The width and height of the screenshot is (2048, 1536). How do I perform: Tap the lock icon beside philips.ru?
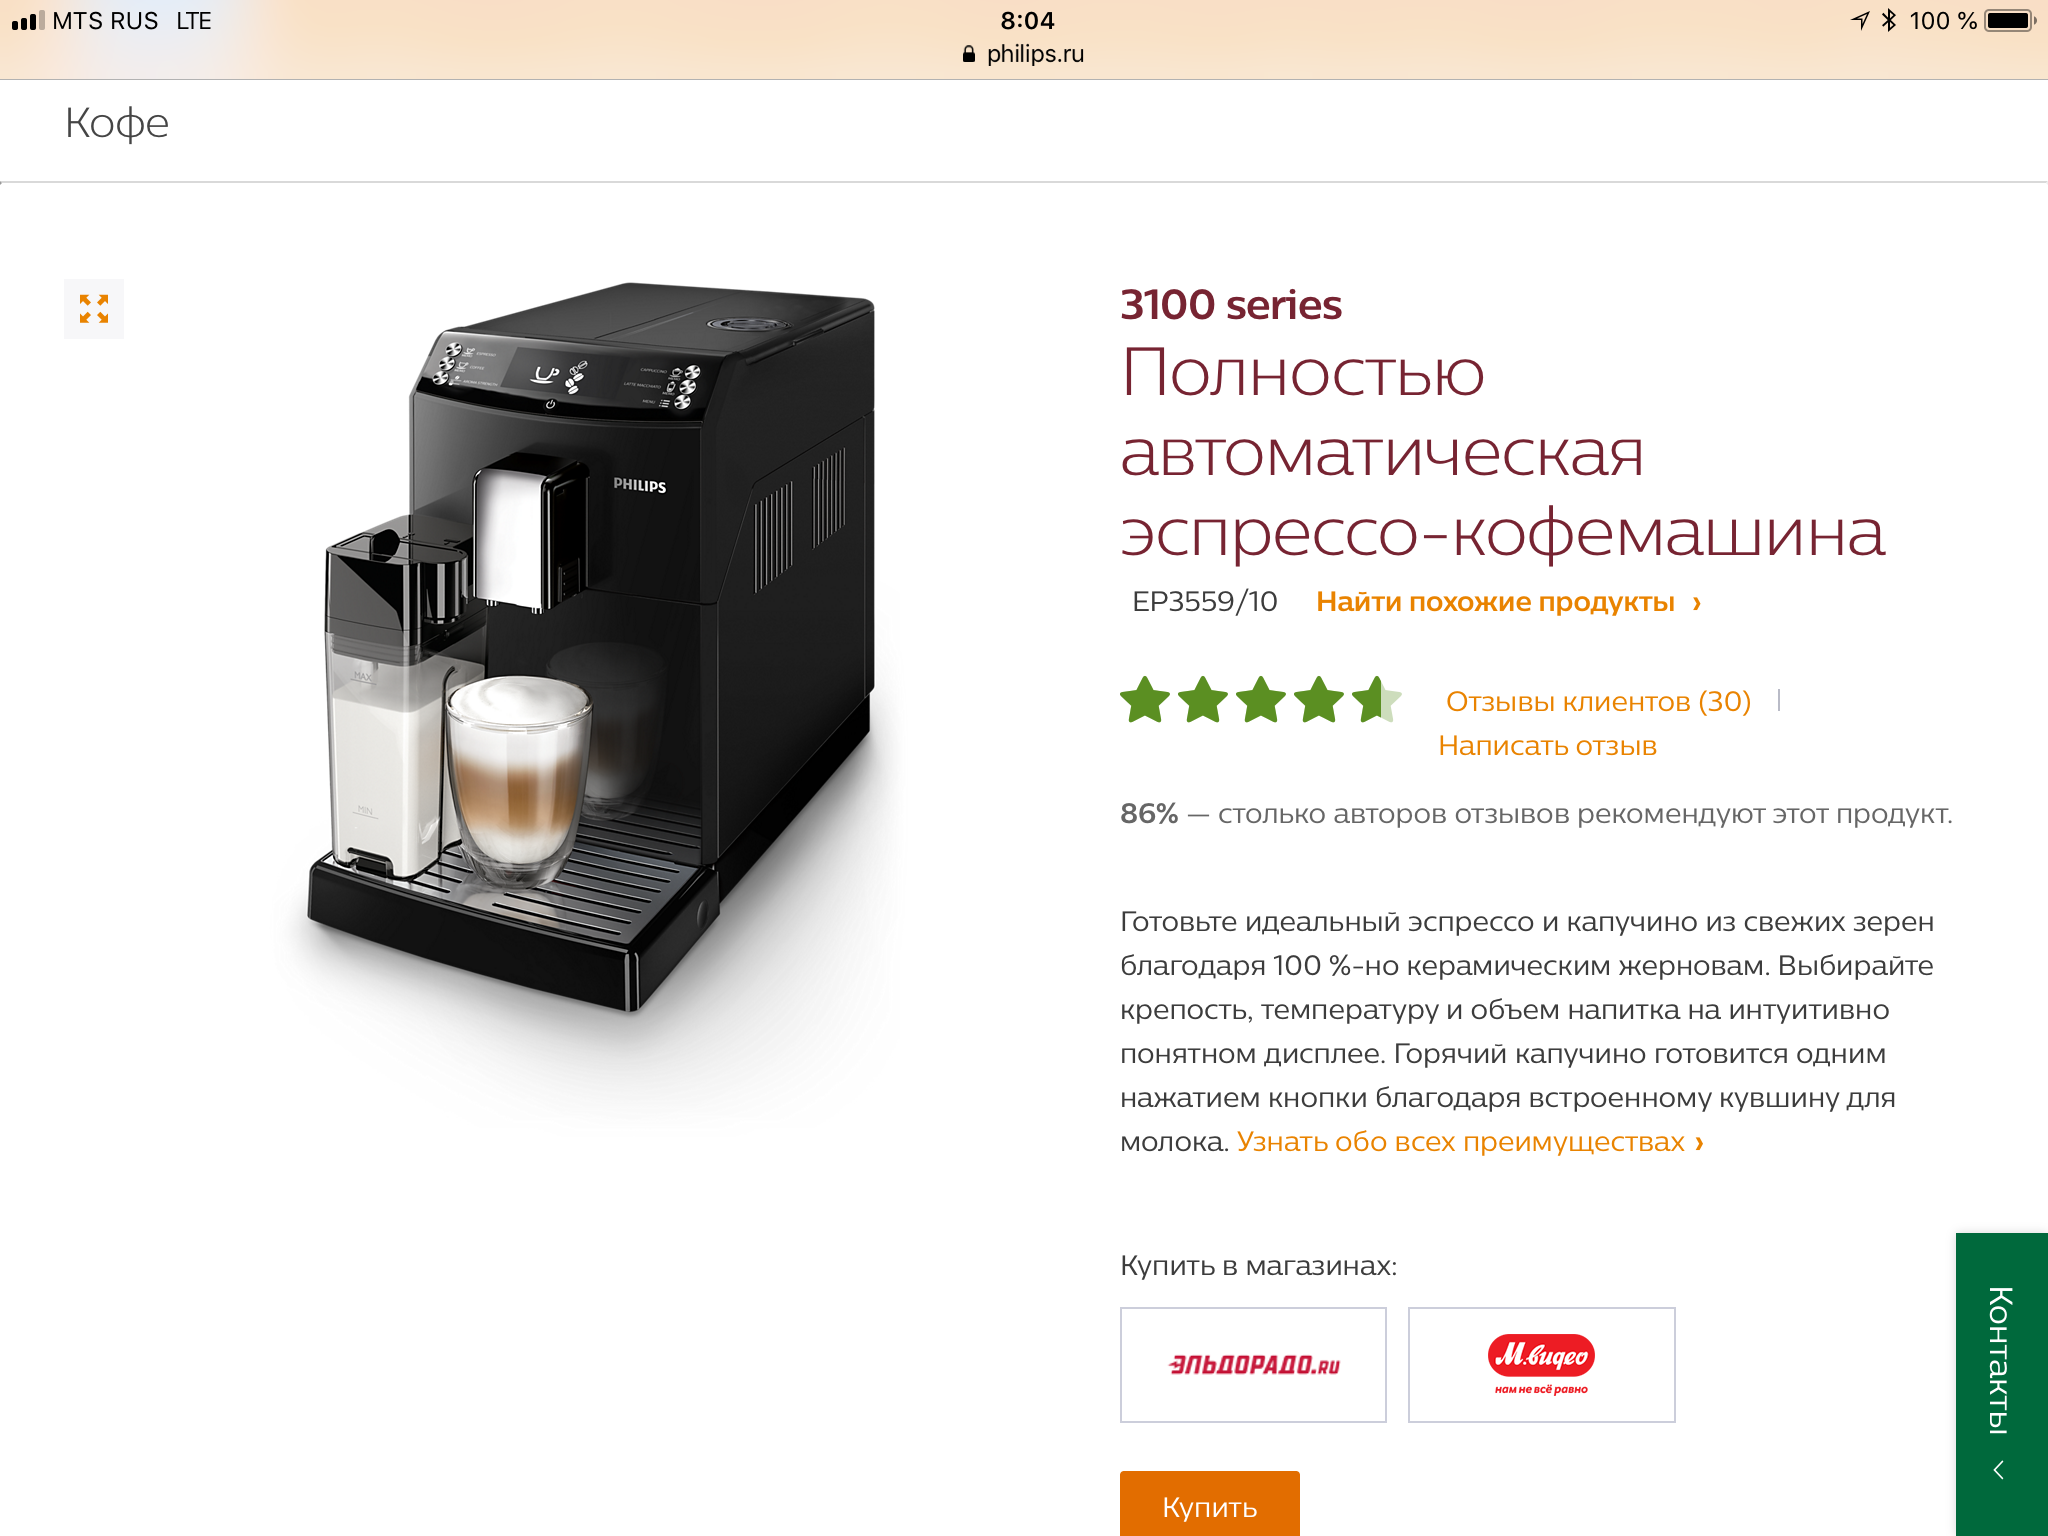[x=968, y=54]
